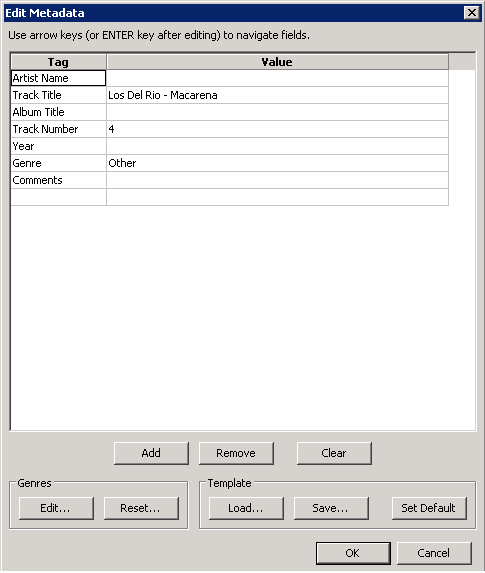Select the Track Number value cell

point(277,129)
